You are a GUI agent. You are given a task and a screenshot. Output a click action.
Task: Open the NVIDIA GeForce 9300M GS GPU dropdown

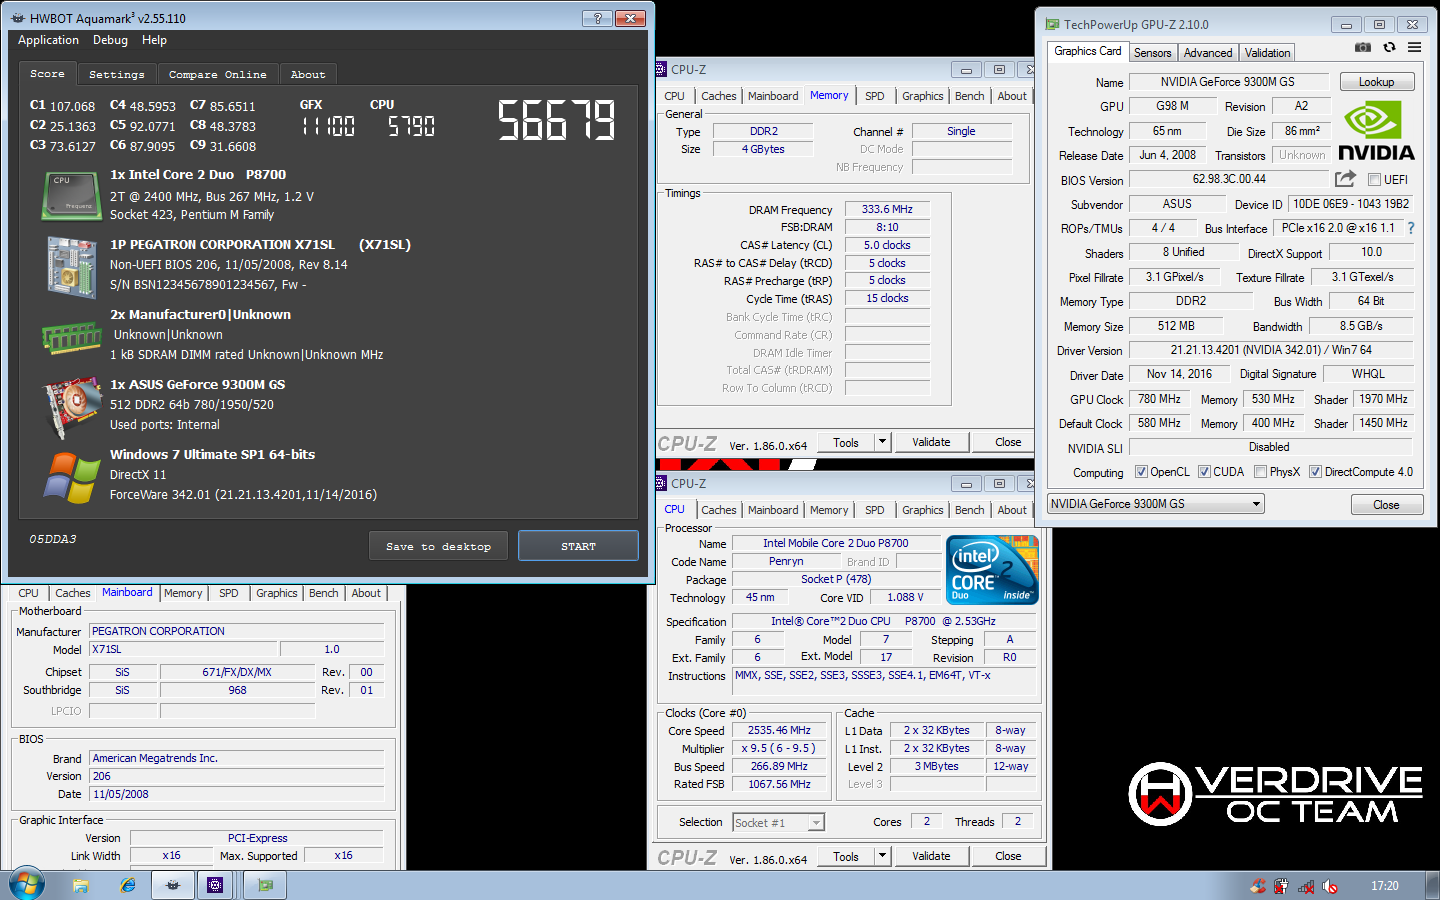pyautogui.click(x=1156, y=504)
